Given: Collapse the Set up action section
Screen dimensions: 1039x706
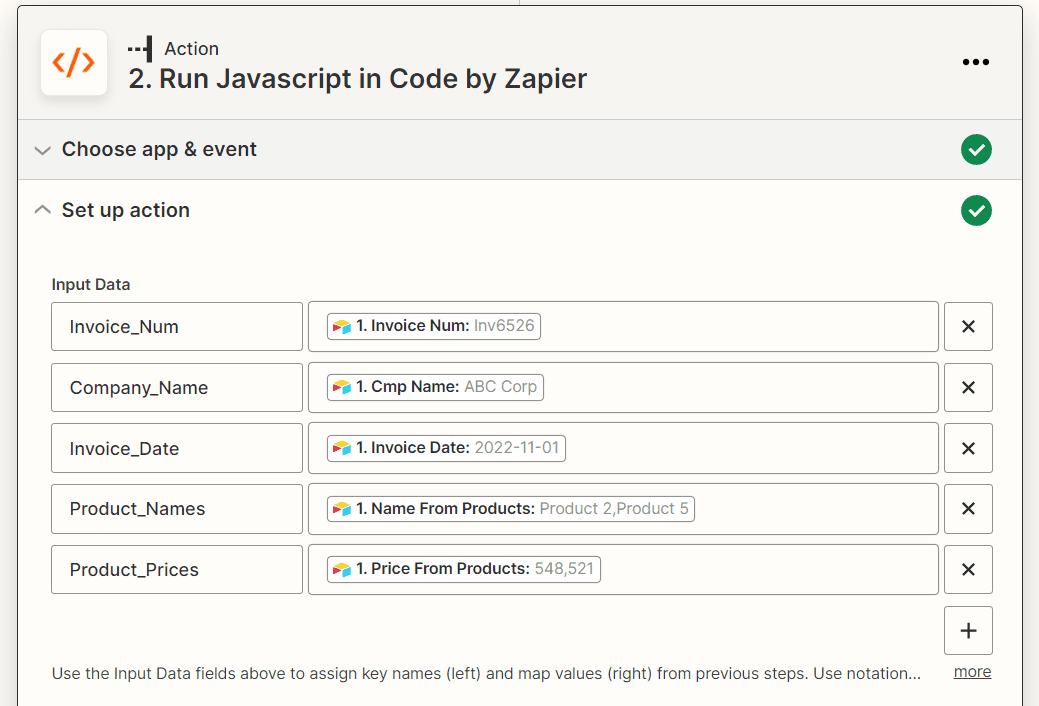Looking at the screenshot, I should click(42, 210).
